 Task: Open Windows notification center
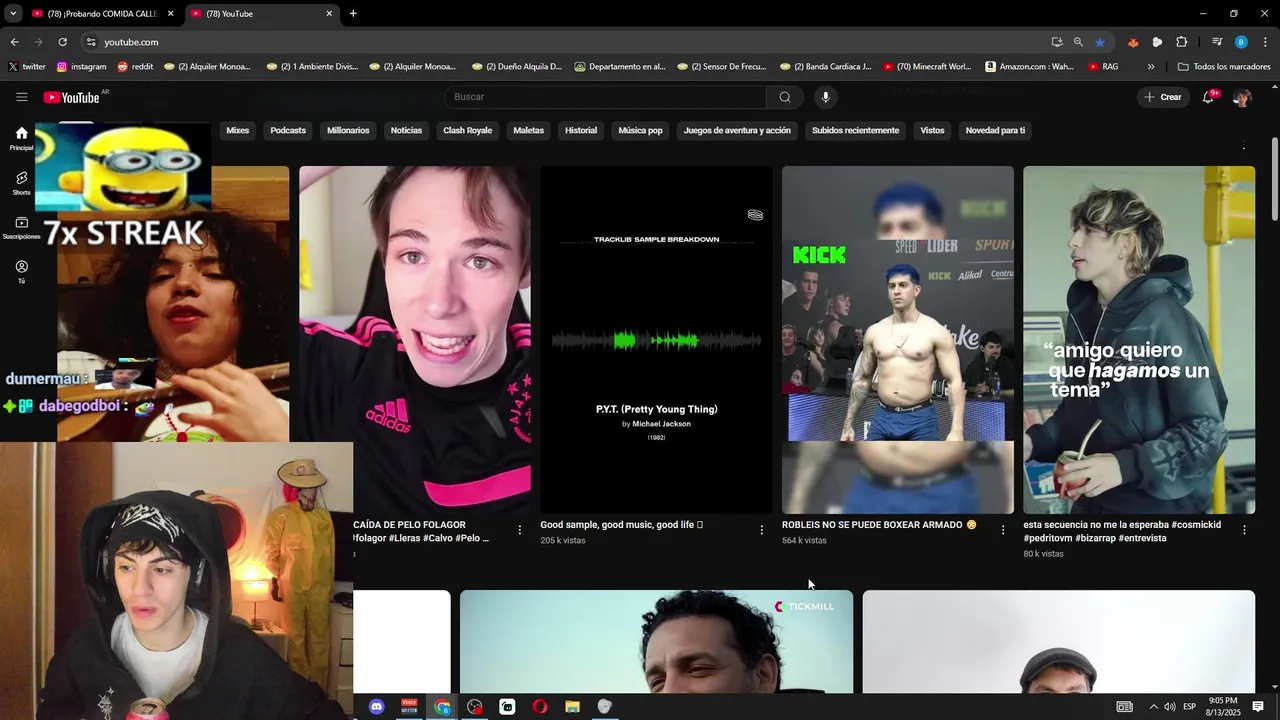[1258, 707]
